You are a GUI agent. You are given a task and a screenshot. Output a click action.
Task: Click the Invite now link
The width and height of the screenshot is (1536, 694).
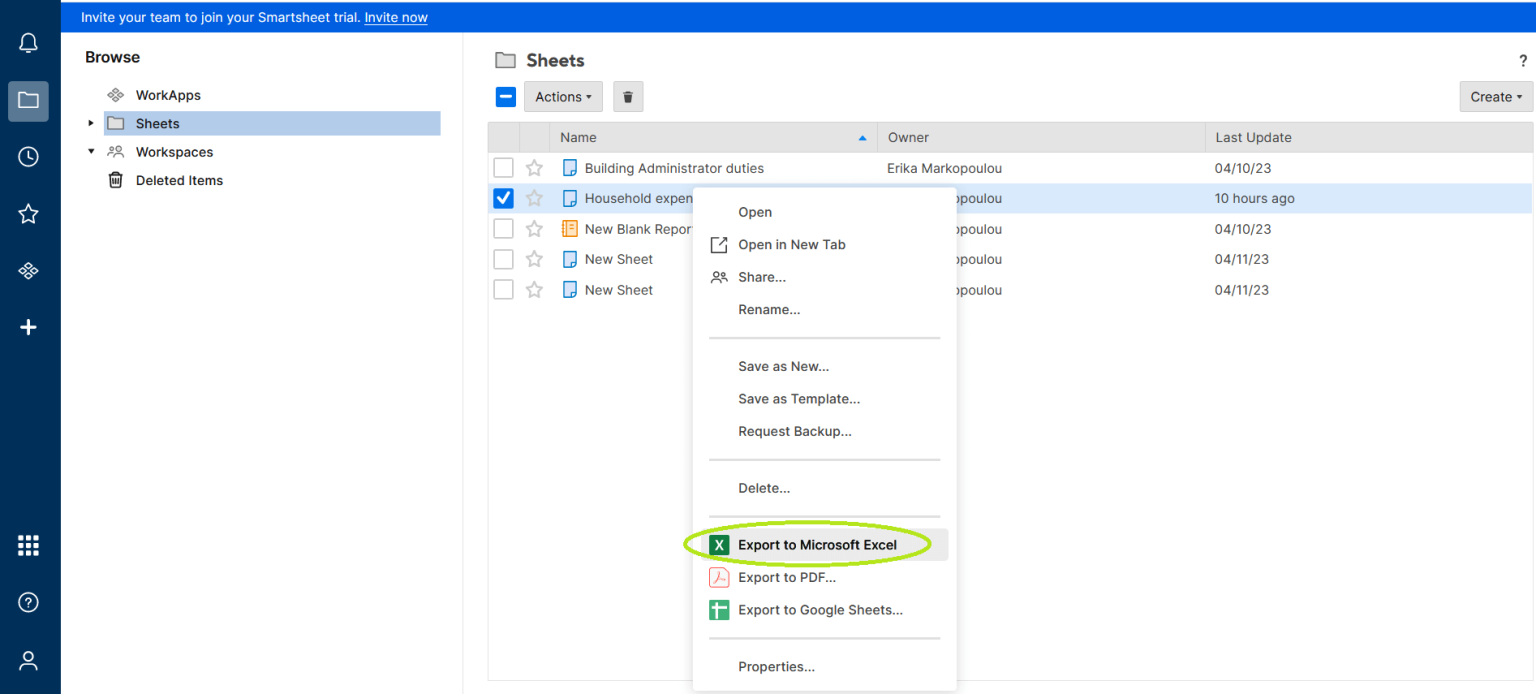(x=395, y=17)
